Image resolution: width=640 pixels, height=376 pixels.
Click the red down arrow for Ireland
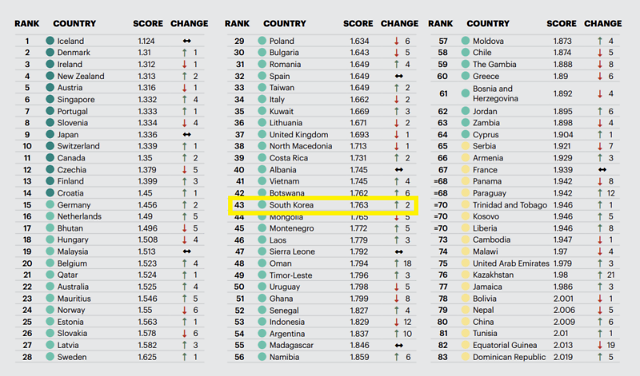(184, 64)
